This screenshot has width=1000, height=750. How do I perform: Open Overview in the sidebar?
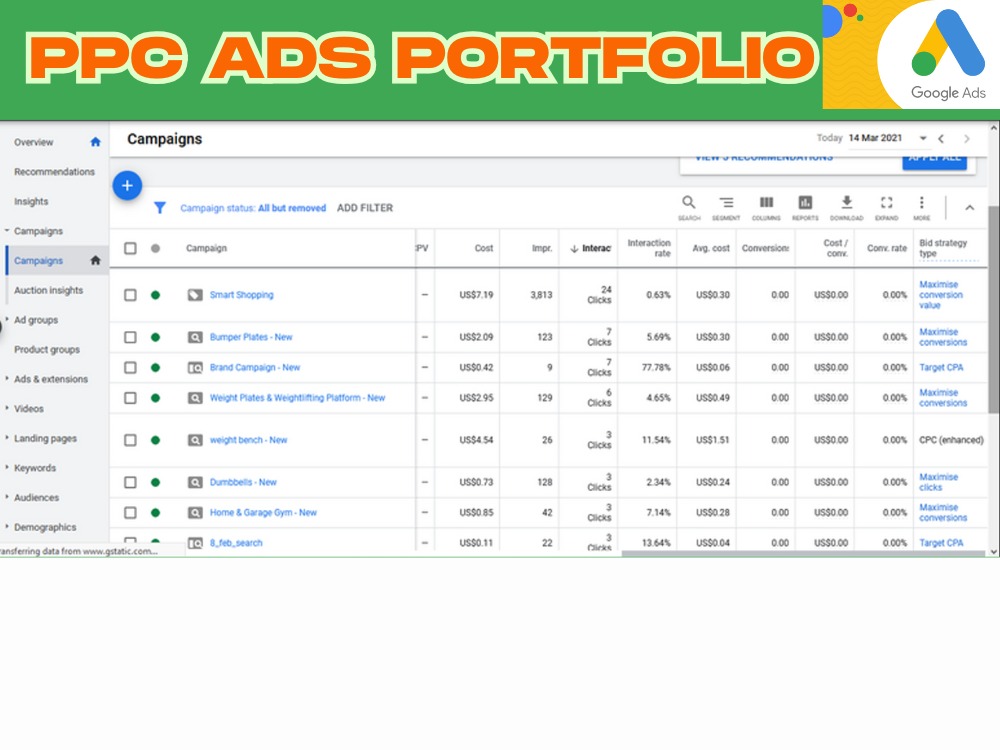point(34,142)
